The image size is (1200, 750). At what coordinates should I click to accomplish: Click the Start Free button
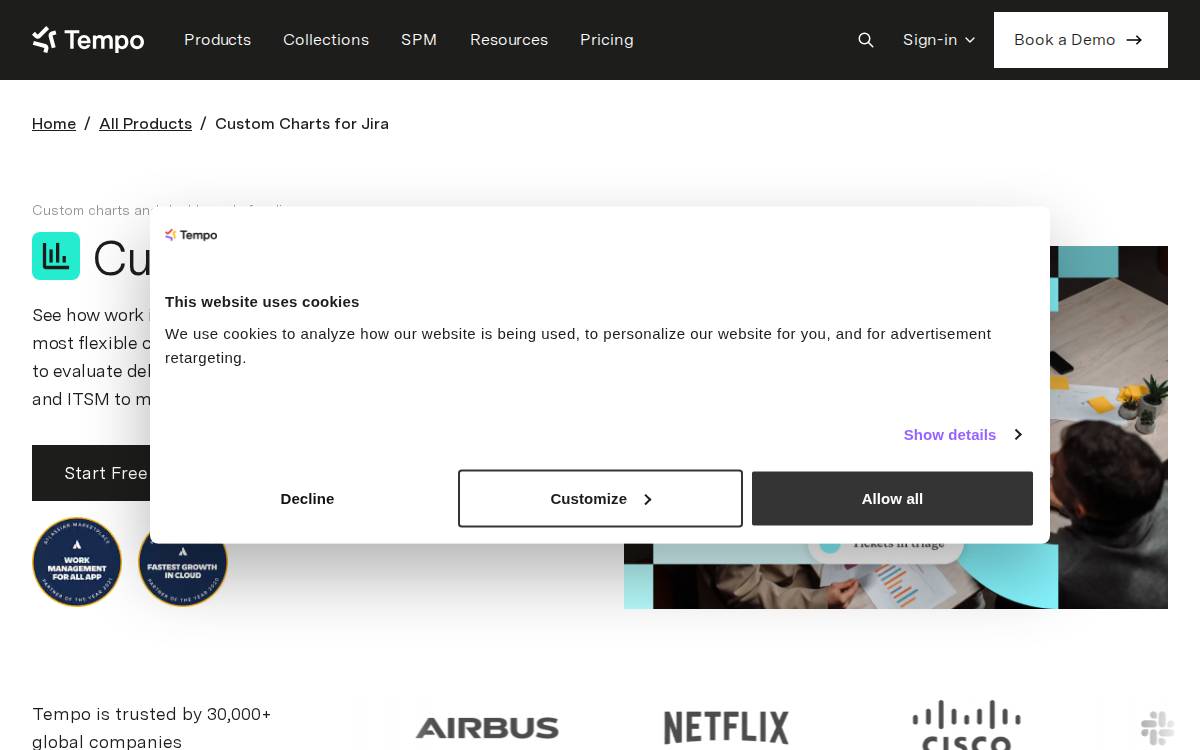click(x=91, y=473)
